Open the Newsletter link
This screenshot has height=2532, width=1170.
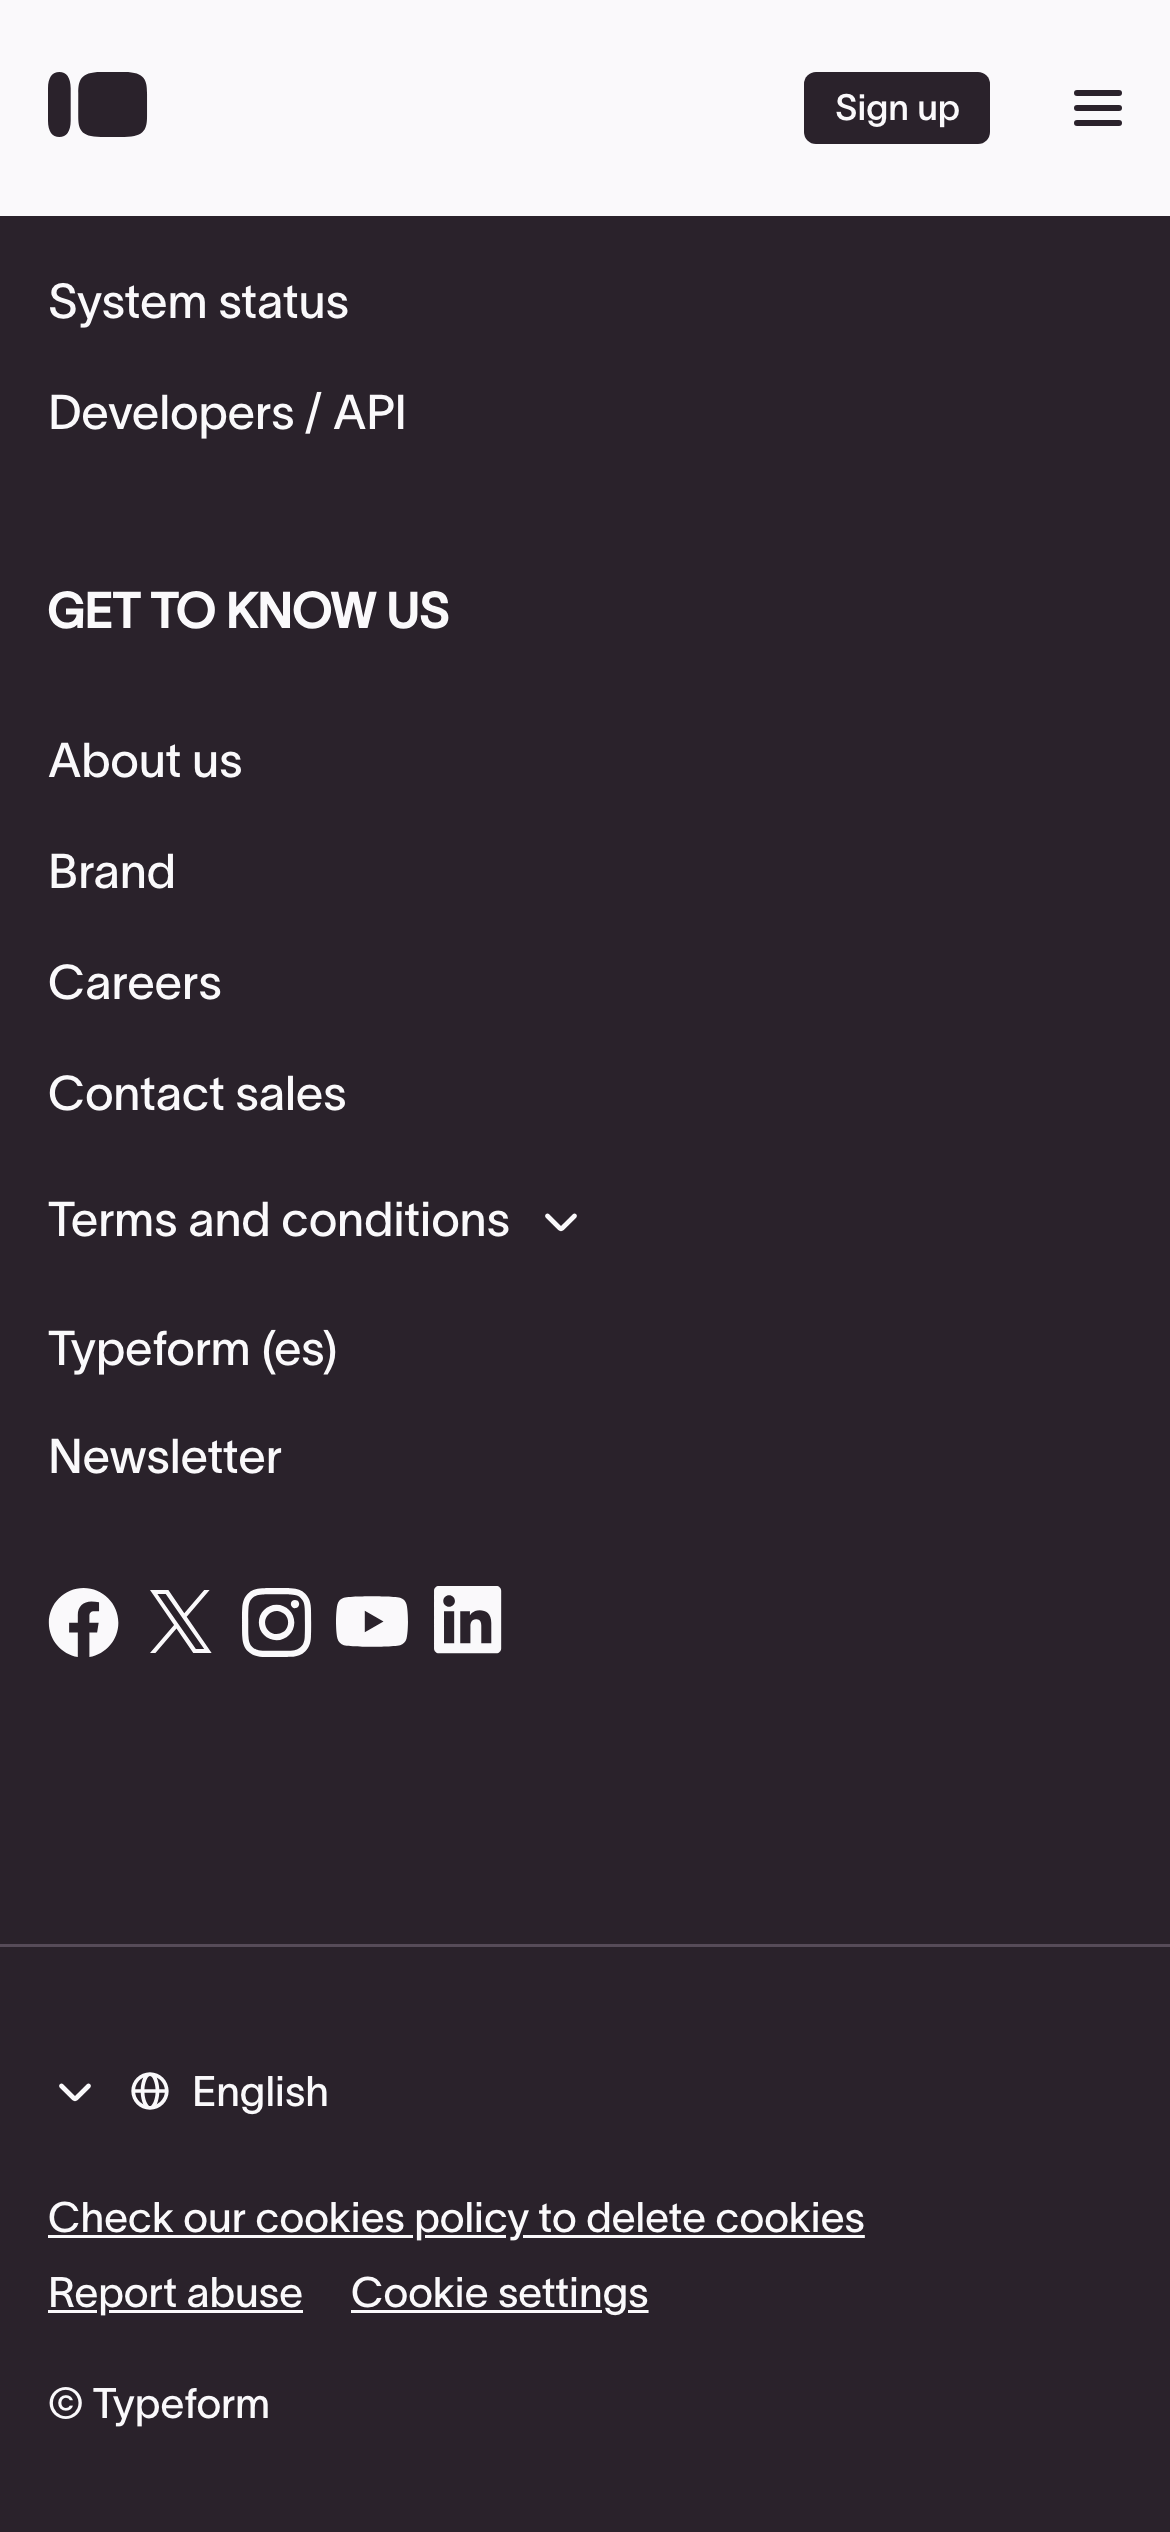[165, 1457]
